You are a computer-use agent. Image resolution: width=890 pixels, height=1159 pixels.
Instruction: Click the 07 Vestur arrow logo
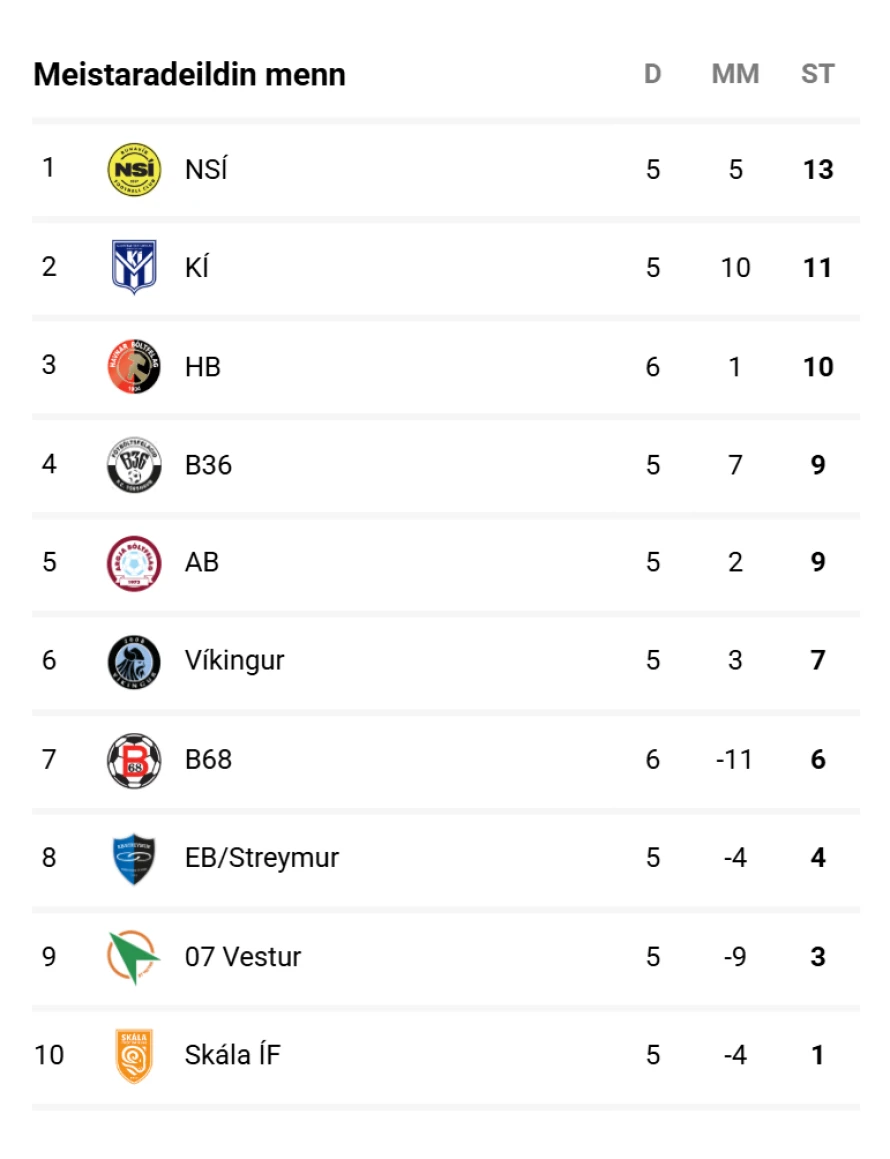pos(133,957)
